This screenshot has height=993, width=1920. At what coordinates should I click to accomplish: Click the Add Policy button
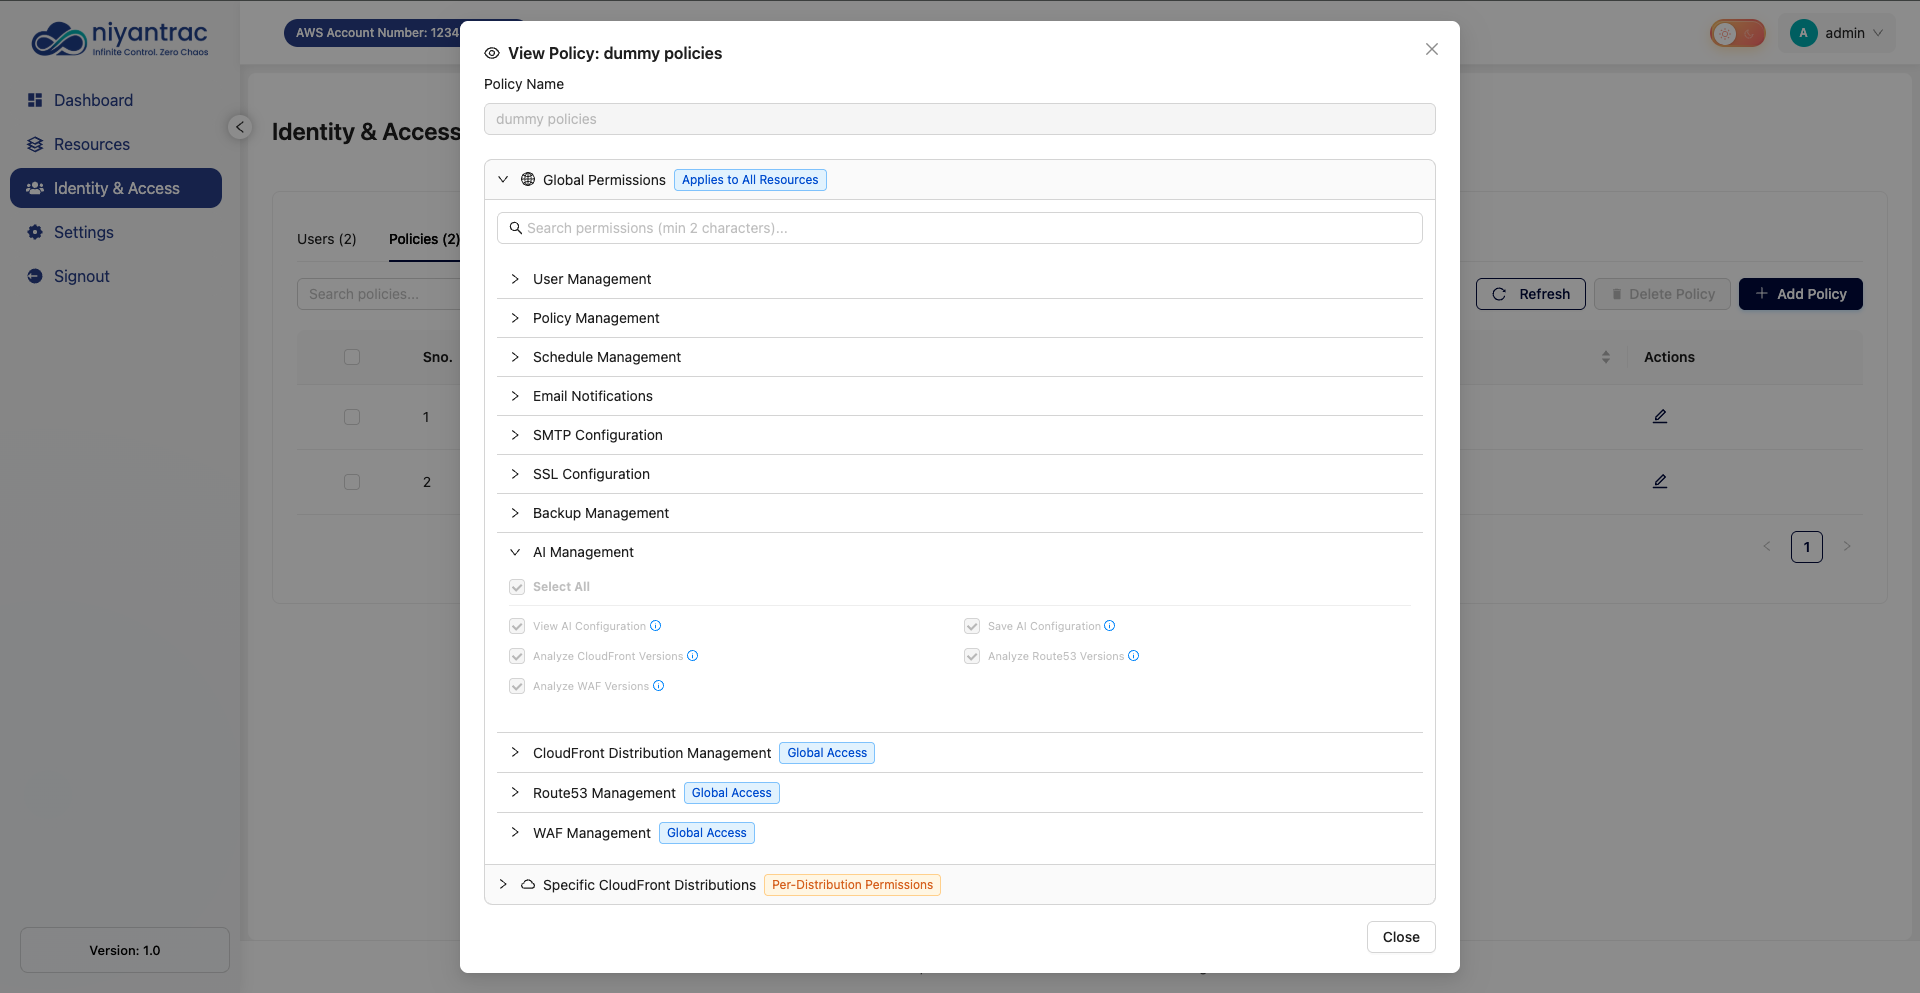1800,294
